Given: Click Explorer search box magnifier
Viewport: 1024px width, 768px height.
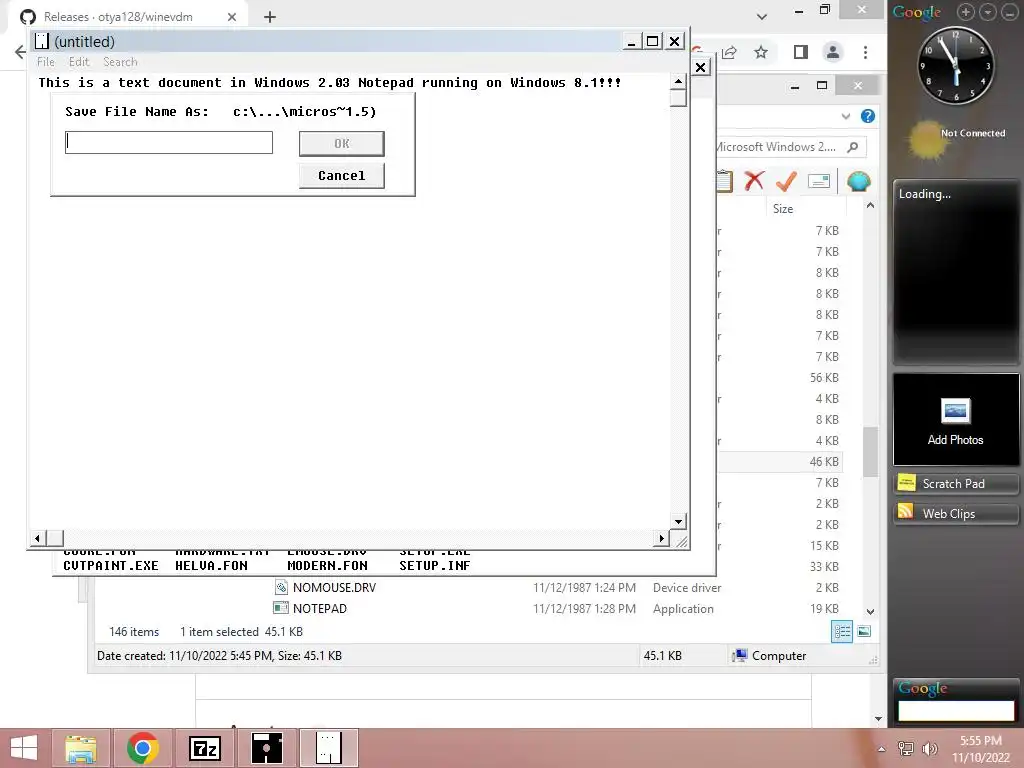Looking at the screenshot, I should click(x=852, y=147).
